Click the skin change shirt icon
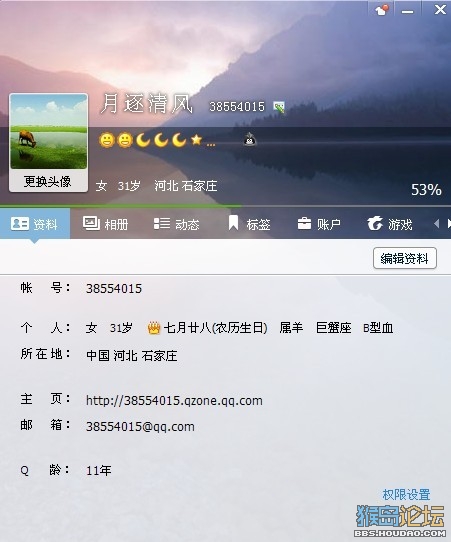Image resolution: width=451 pixels, height=542 pixels. (x=382, y=10)
